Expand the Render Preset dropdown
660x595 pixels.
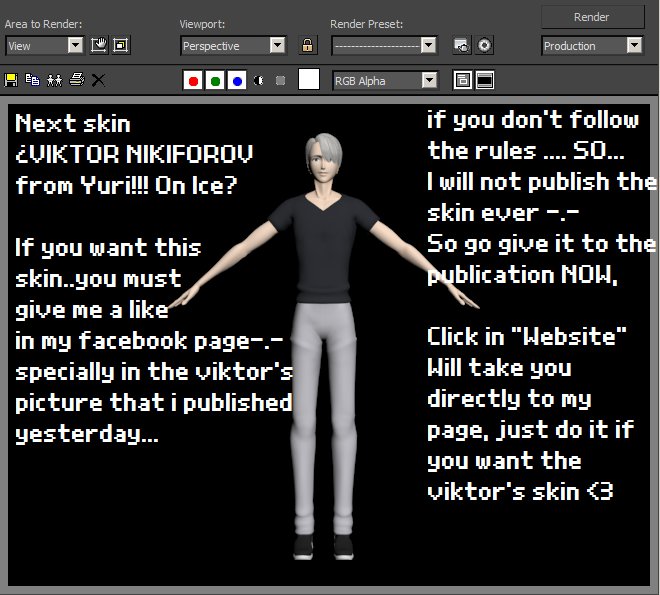click(384, 45)
